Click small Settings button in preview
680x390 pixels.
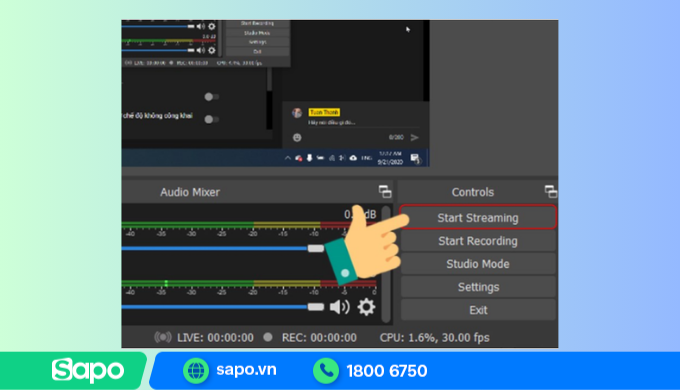(257, 42)
